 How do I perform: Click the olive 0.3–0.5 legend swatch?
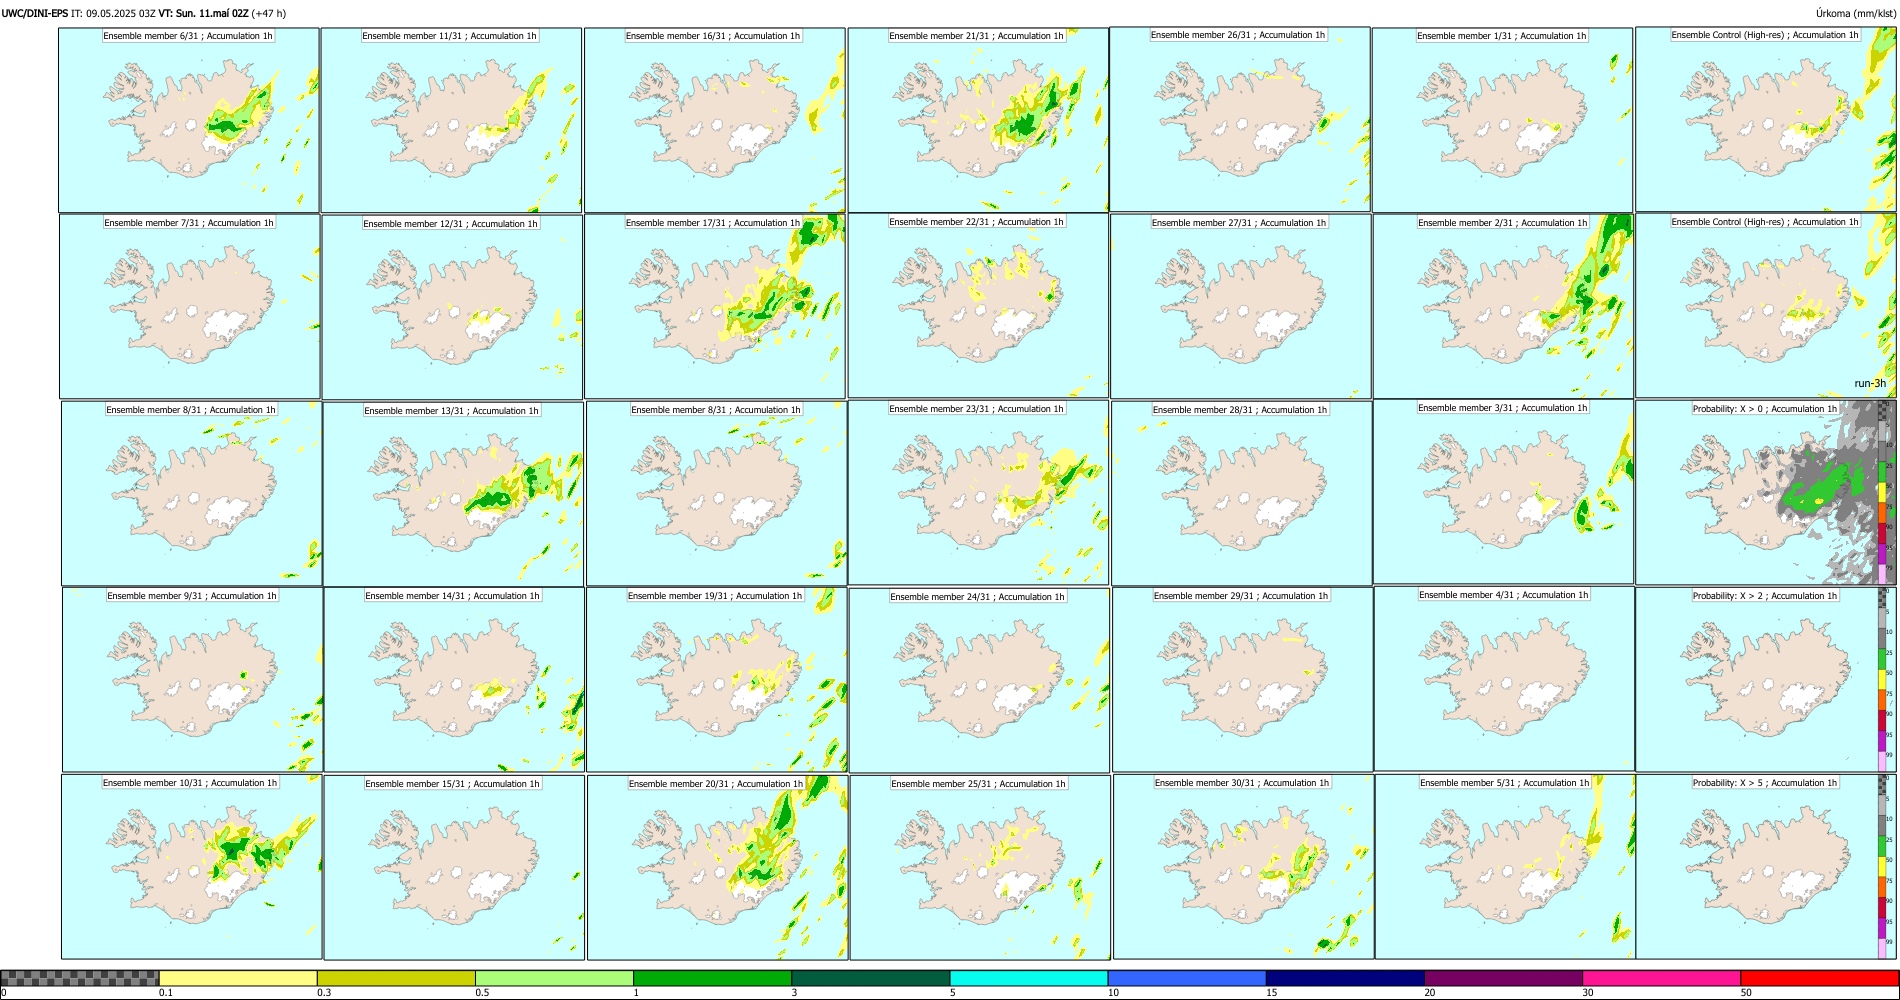click(x=396, y=978)
